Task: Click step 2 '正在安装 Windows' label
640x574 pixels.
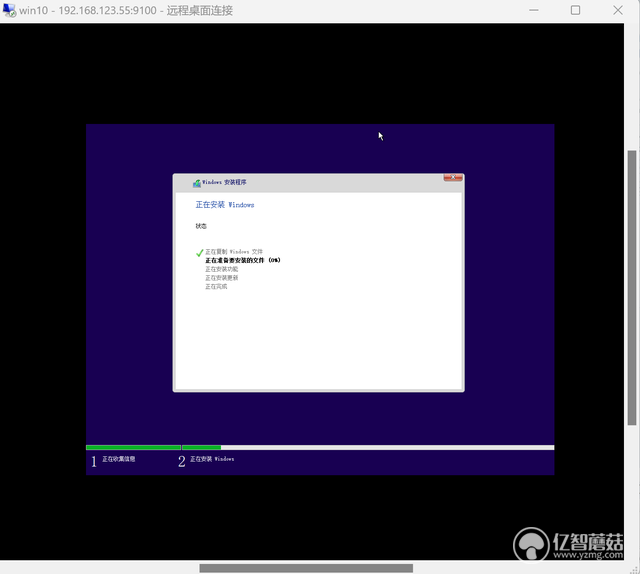Action: click(x=212, y=459)
